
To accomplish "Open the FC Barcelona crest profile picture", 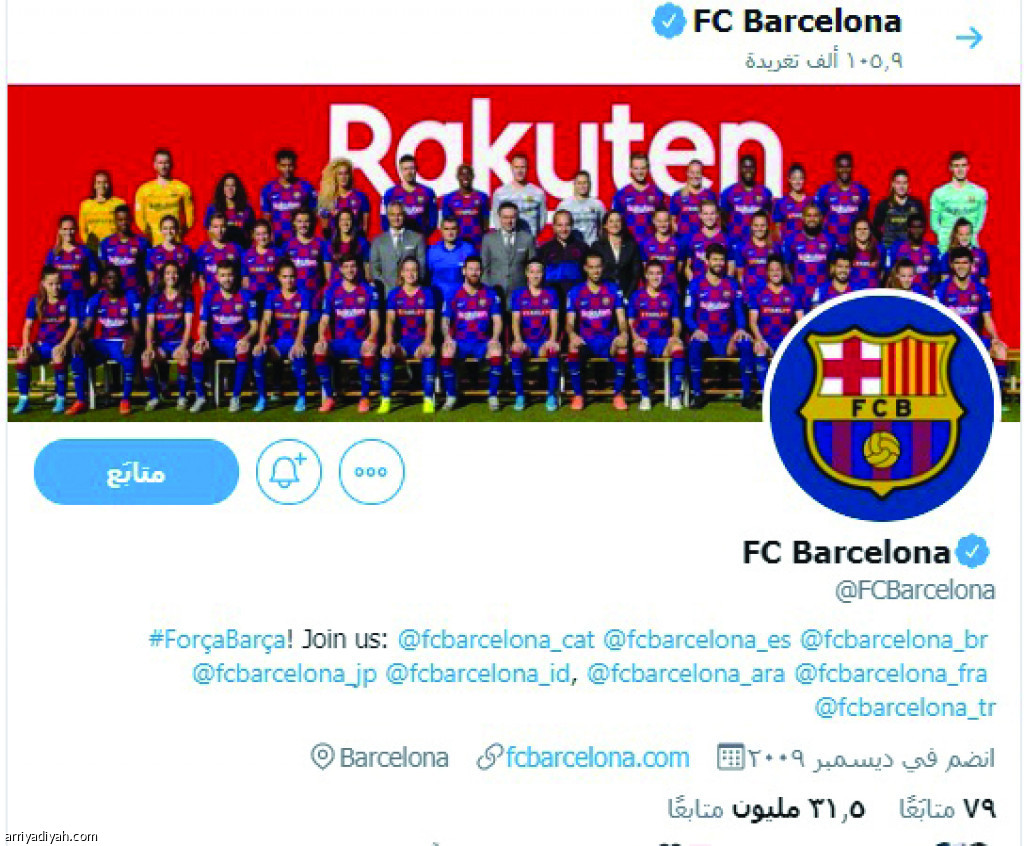I will tap(882, 408).
